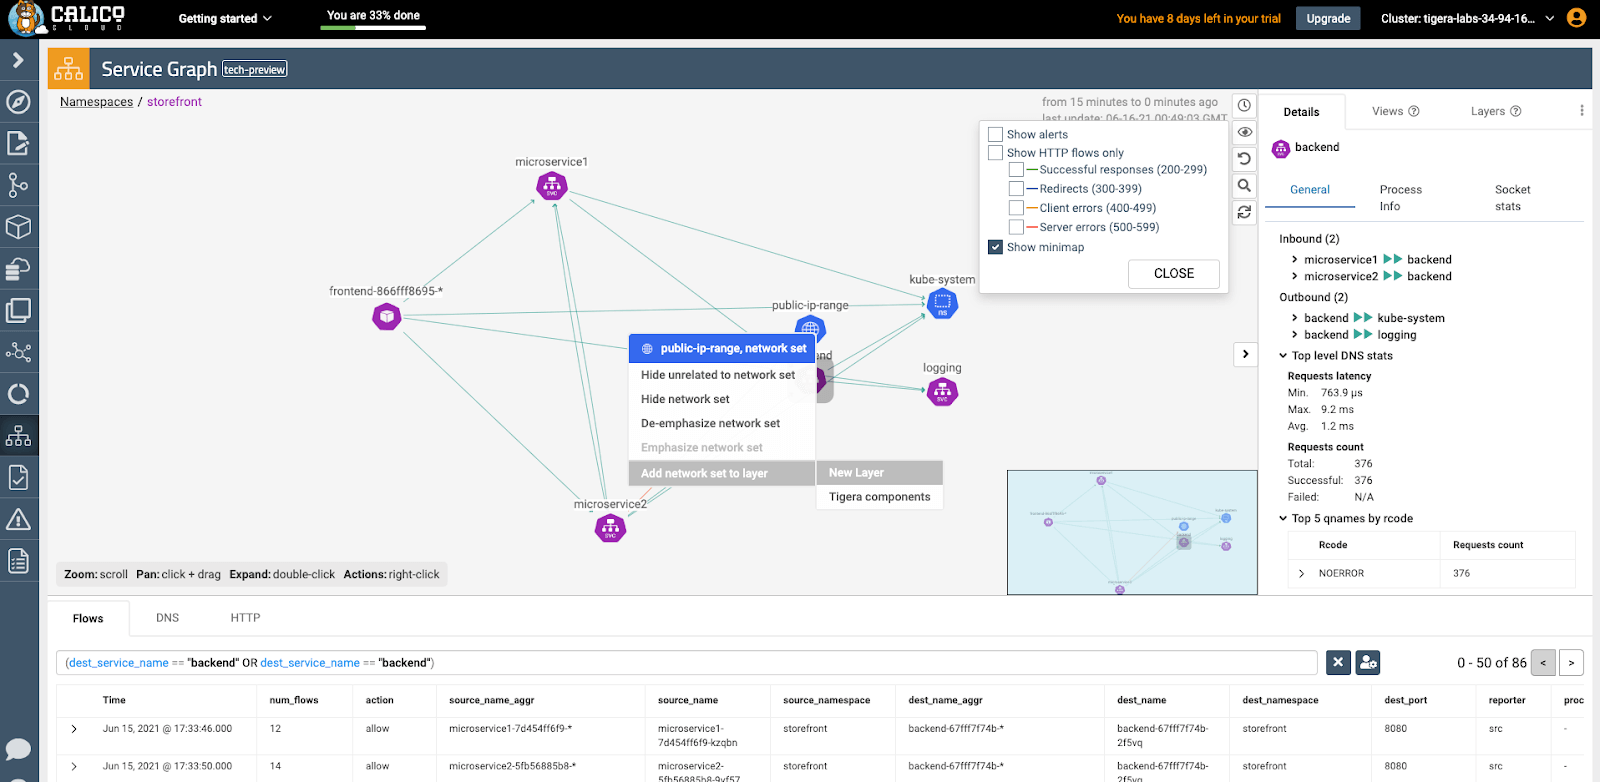Go to Namespaces breadcrumb link
This screenshot has width=1600, height=782.
[96, 102]
